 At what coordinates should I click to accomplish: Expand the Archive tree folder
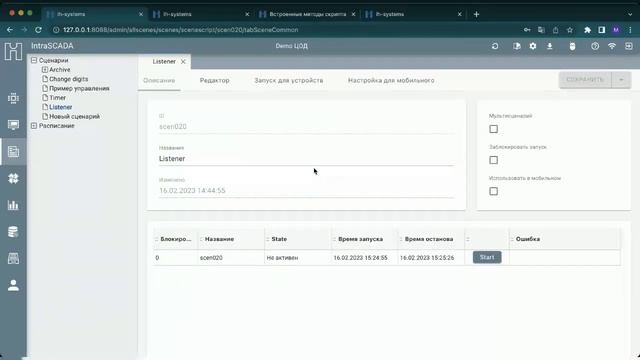tap(45, 70)
